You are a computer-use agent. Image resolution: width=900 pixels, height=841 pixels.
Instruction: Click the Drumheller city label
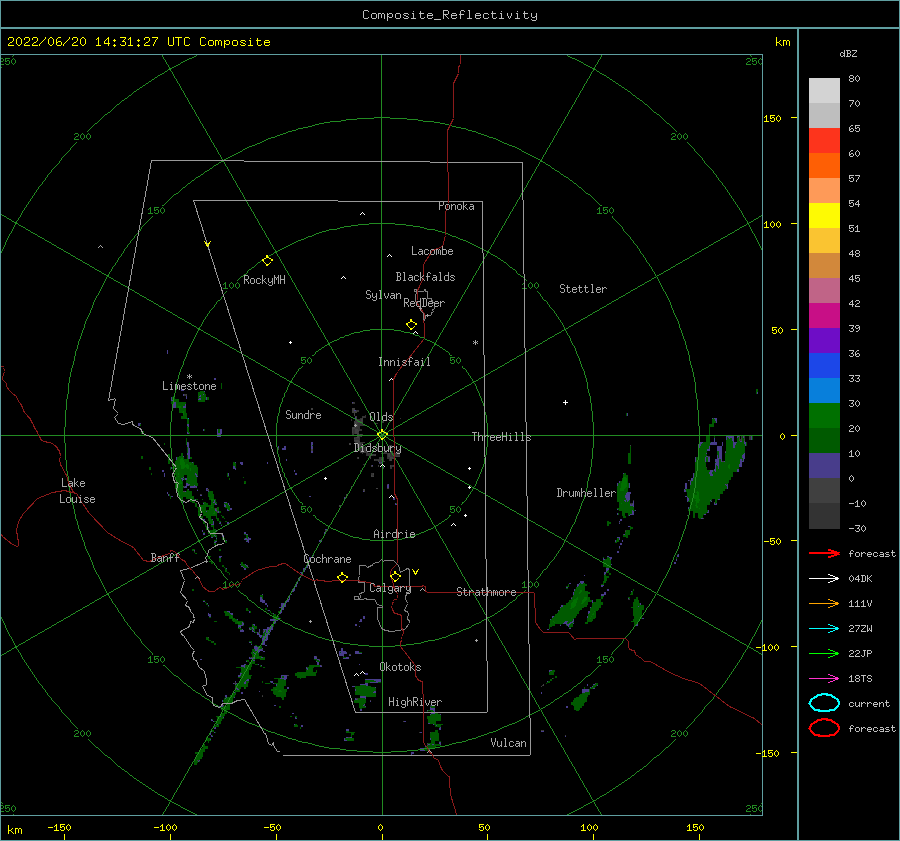(586, 493)
